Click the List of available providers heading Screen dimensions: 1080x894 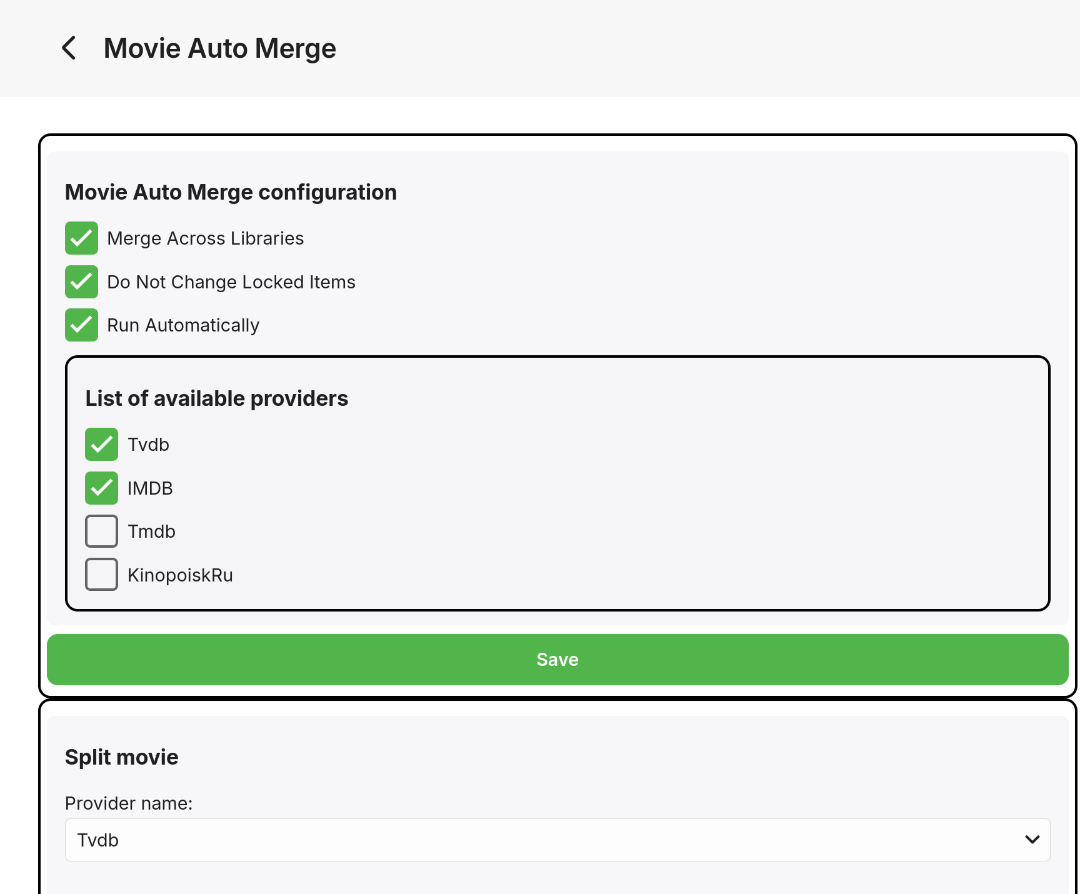[217, 399]
